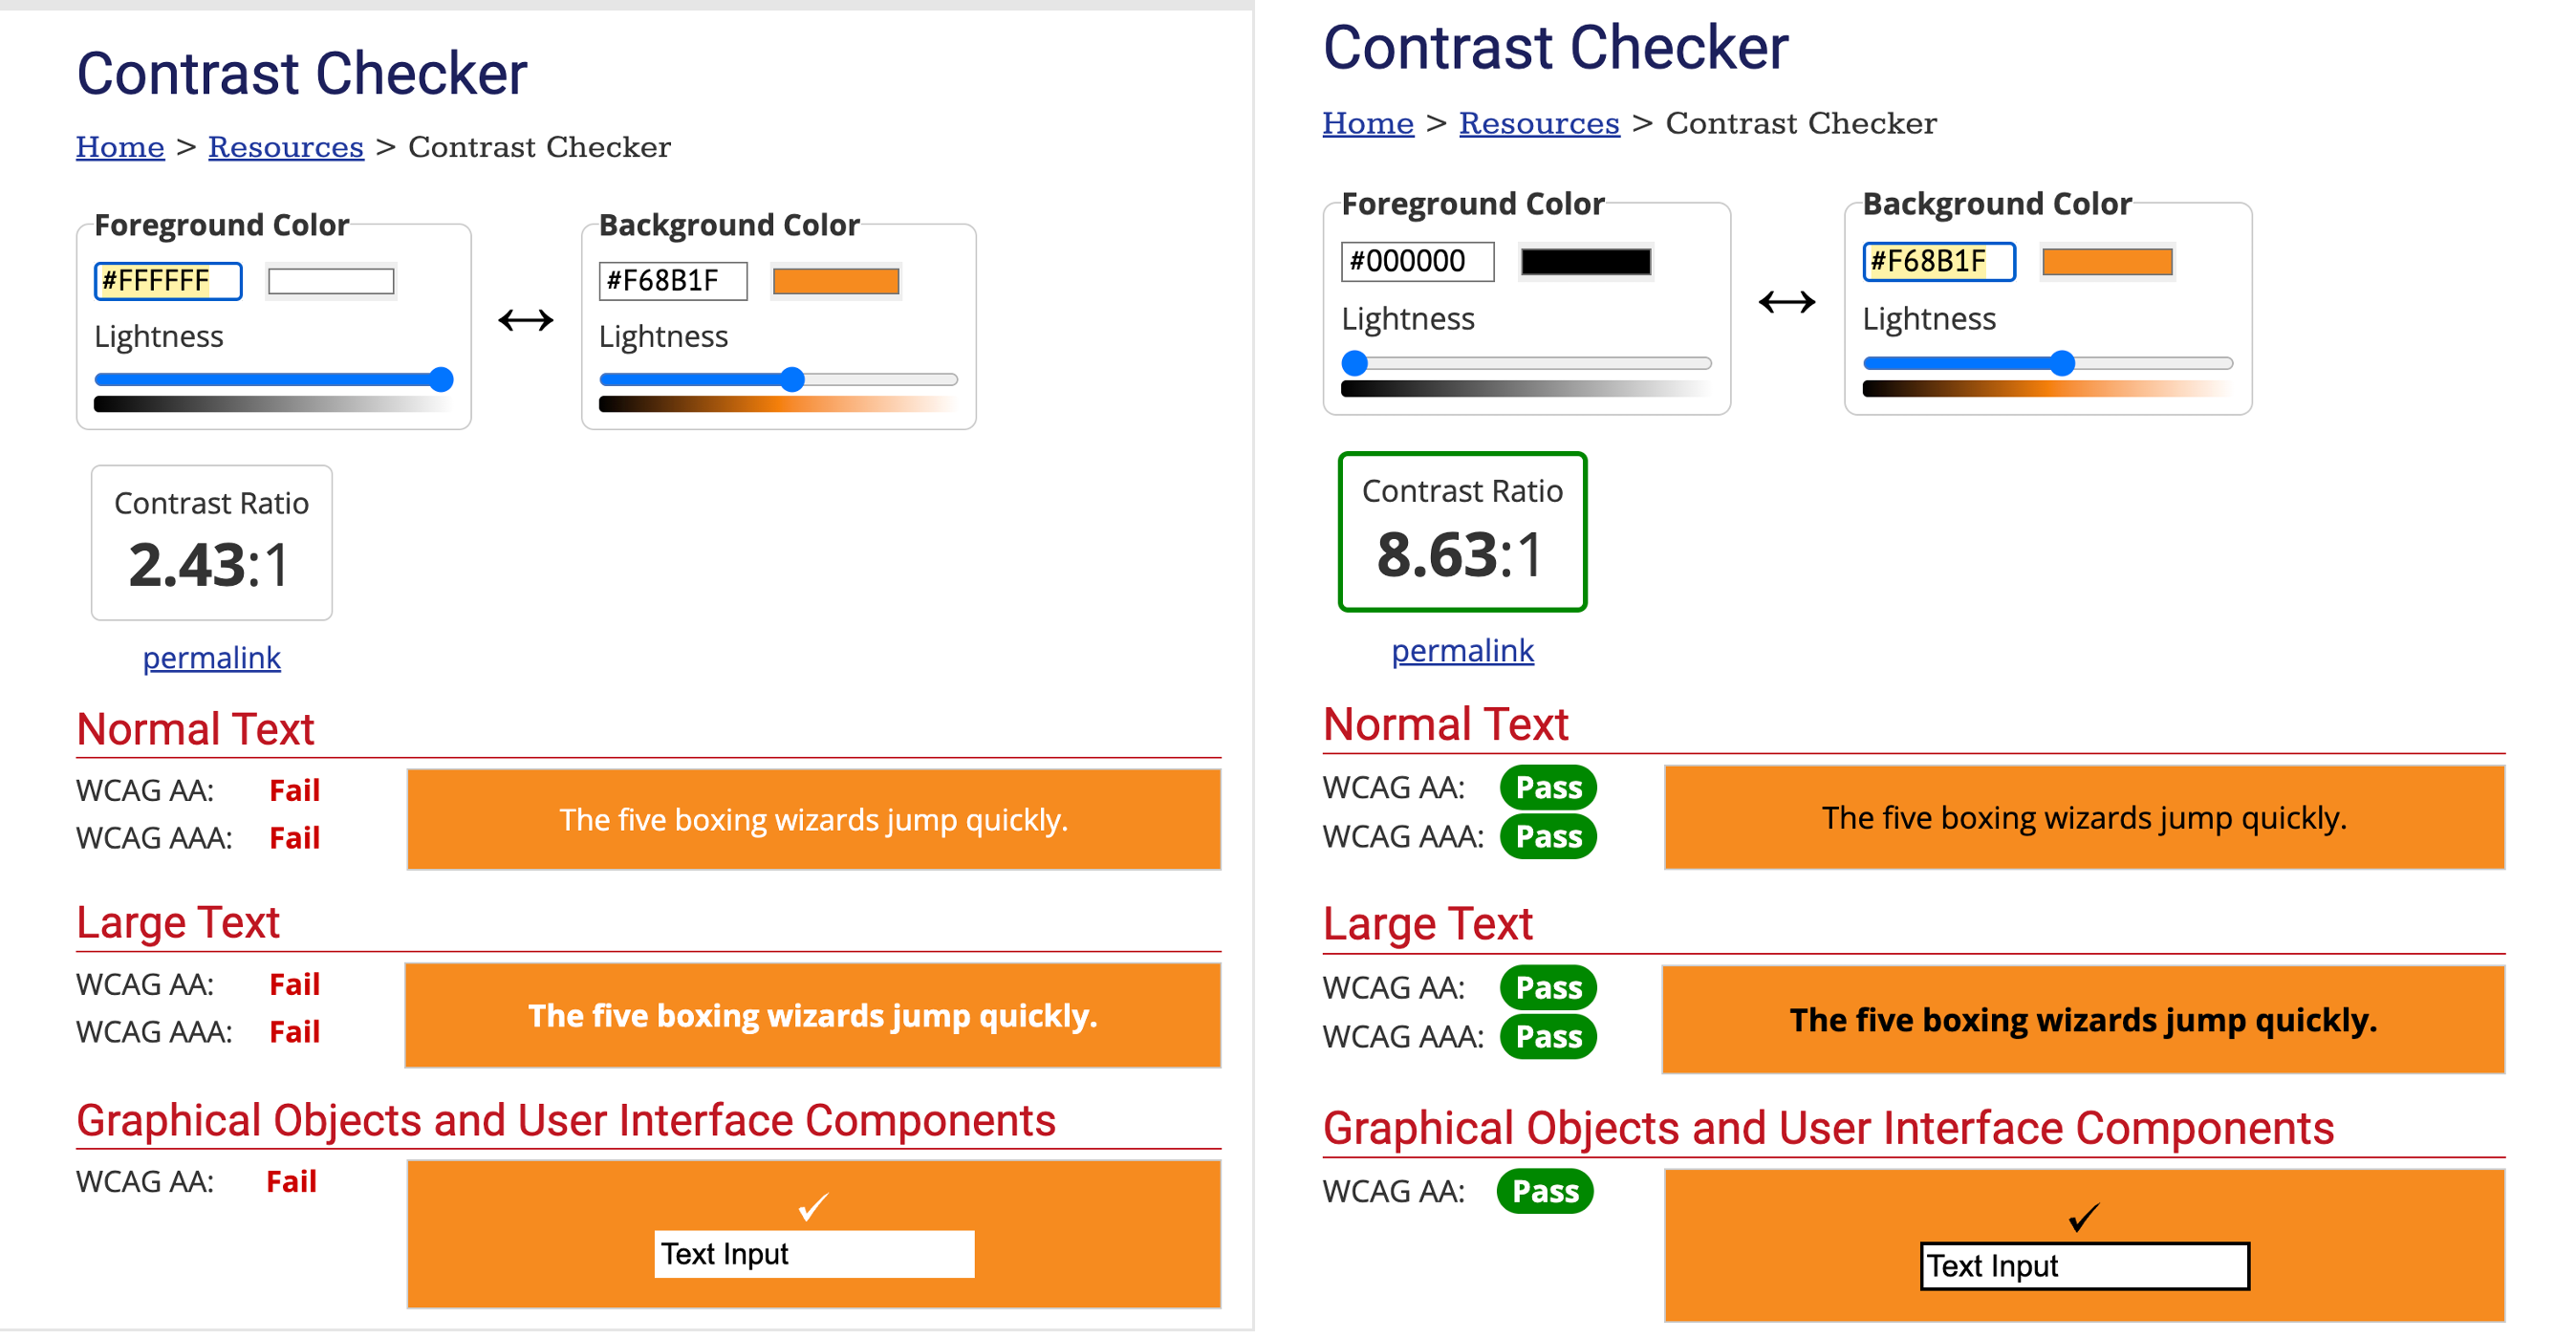Click white foreground lightness slider handle
2576x1339 pixels.
(441, 379)
